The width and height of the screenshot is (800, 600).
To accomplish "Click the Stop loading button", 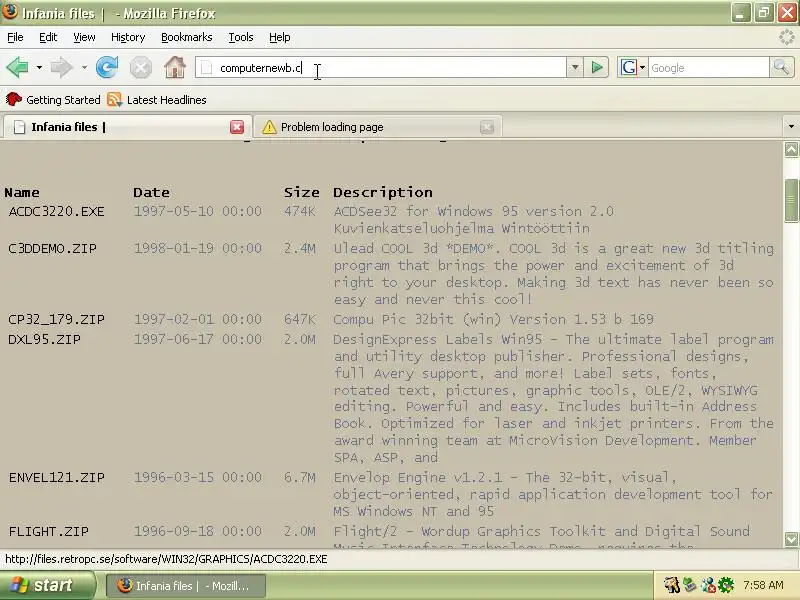I will pos(140,67).
